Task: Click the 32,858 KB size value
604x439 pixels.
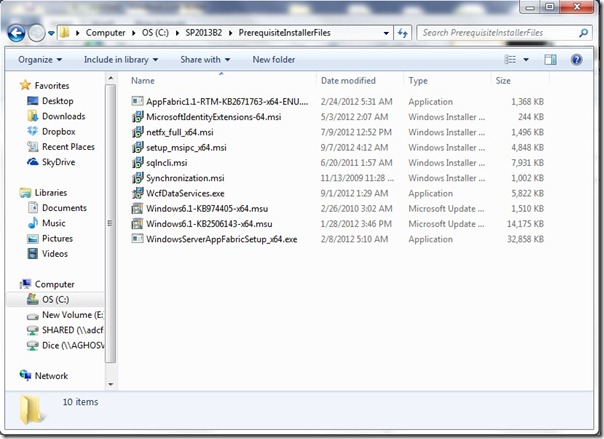Action: click(525, 239)
